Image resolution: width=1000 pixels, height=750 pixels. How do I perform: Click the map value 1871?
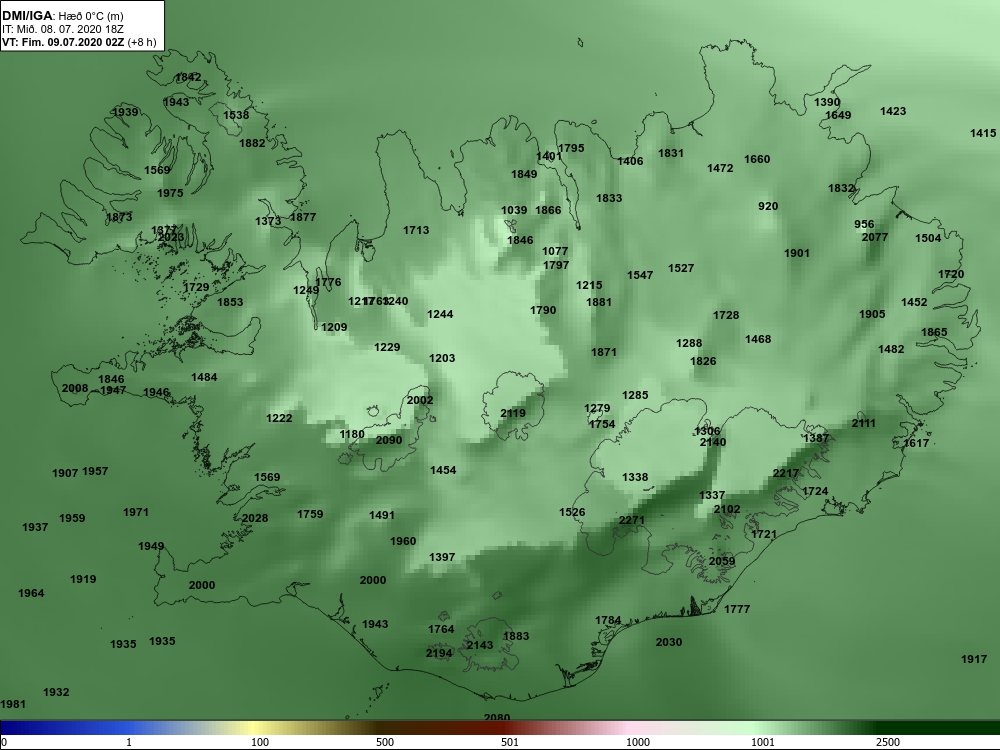click(603, 351)
